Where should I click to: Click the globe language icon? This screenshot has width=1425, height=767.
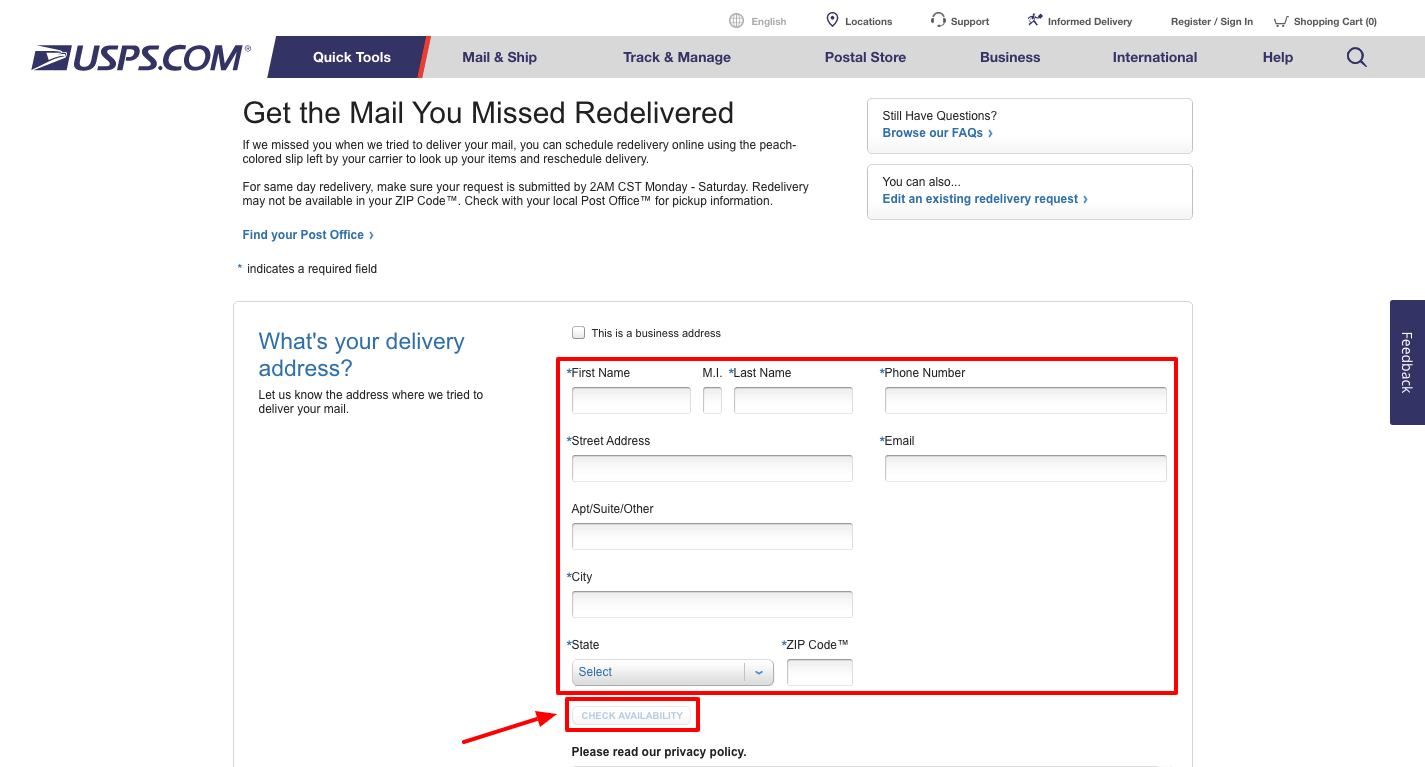click(x=737, y=21)
